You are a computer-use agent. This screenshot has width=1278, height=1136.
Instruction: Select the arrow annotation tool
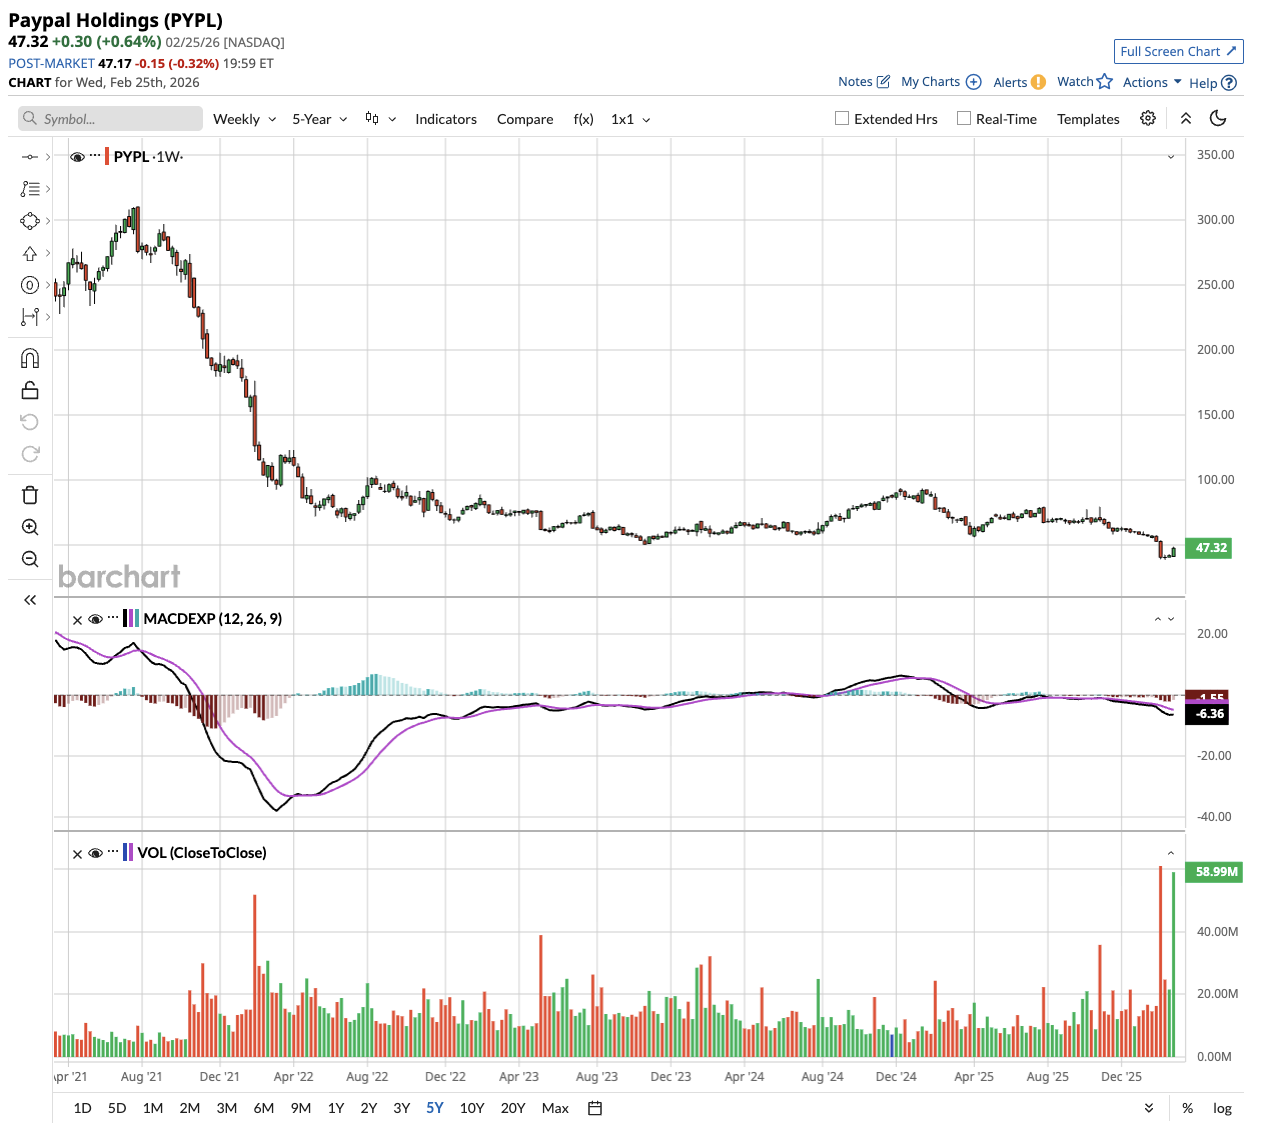coord(30,253)
